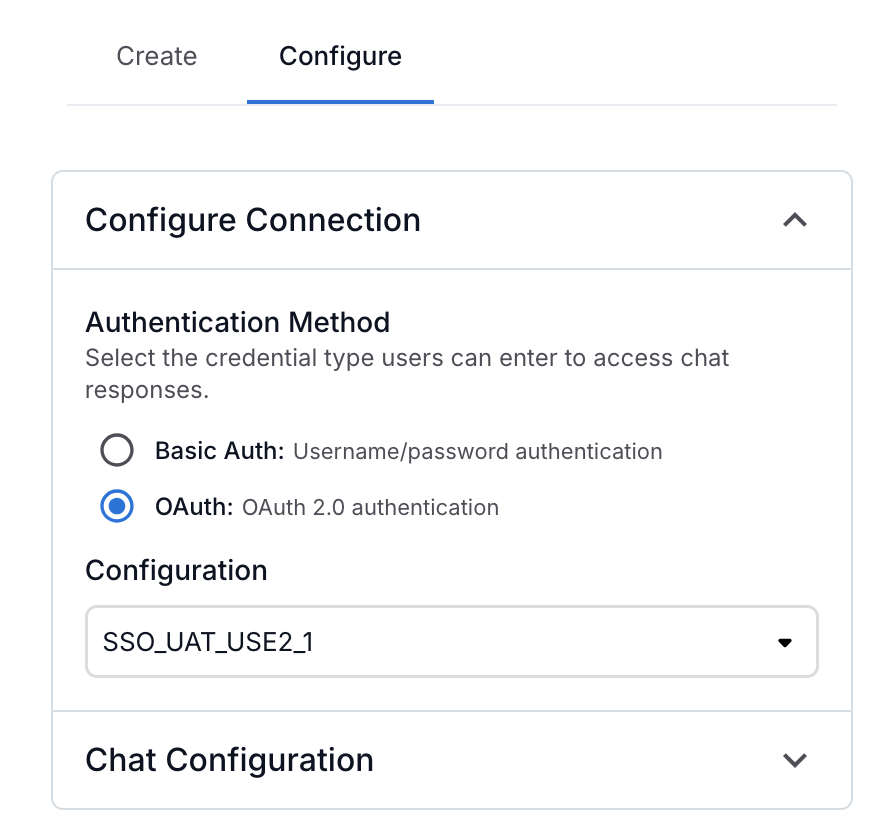The image size is (890, 830).
Task: Click the downward chevron beside Chat Configuration
Action: coord(795,760)
